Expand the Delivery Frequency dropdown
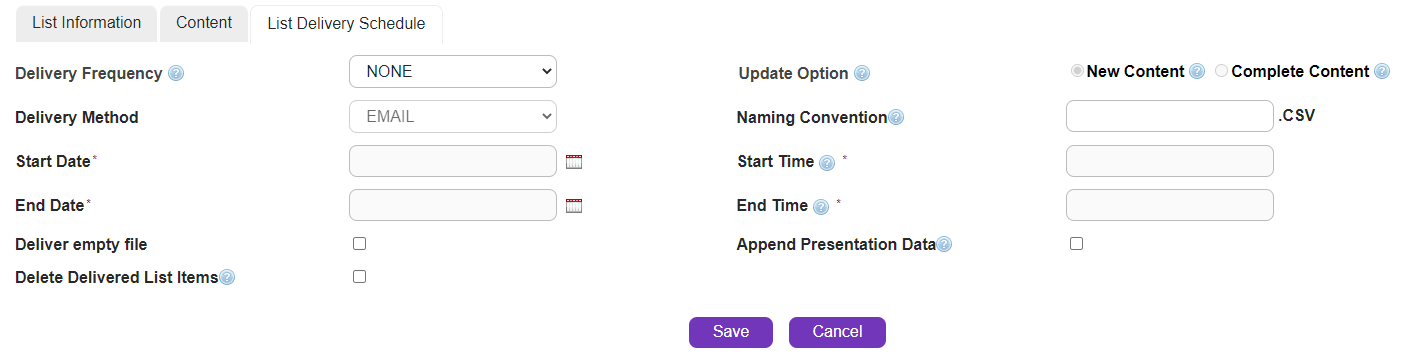Image resolution: width=1425 pixels, height=360 pixels. point(453,72)
